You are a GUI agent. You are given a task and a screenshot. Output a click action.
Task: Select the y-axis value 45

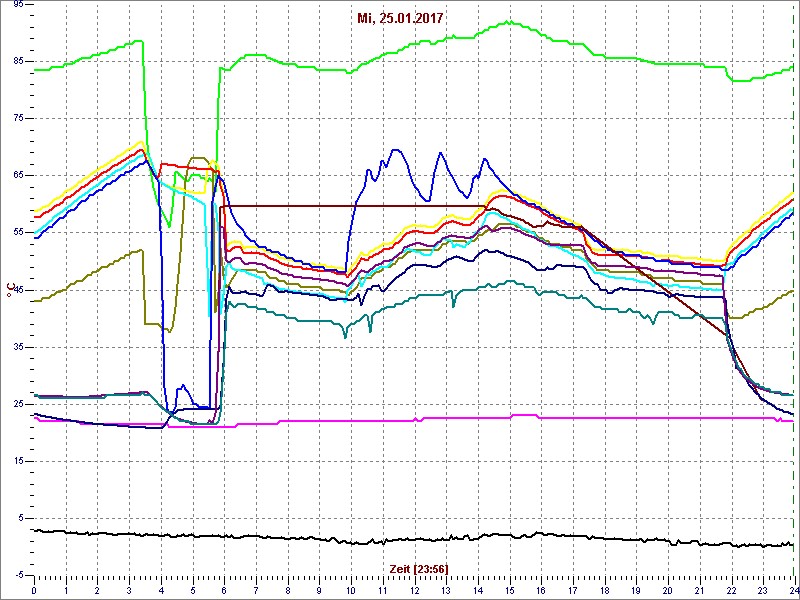pyautogui.click(x=17, y=290)
